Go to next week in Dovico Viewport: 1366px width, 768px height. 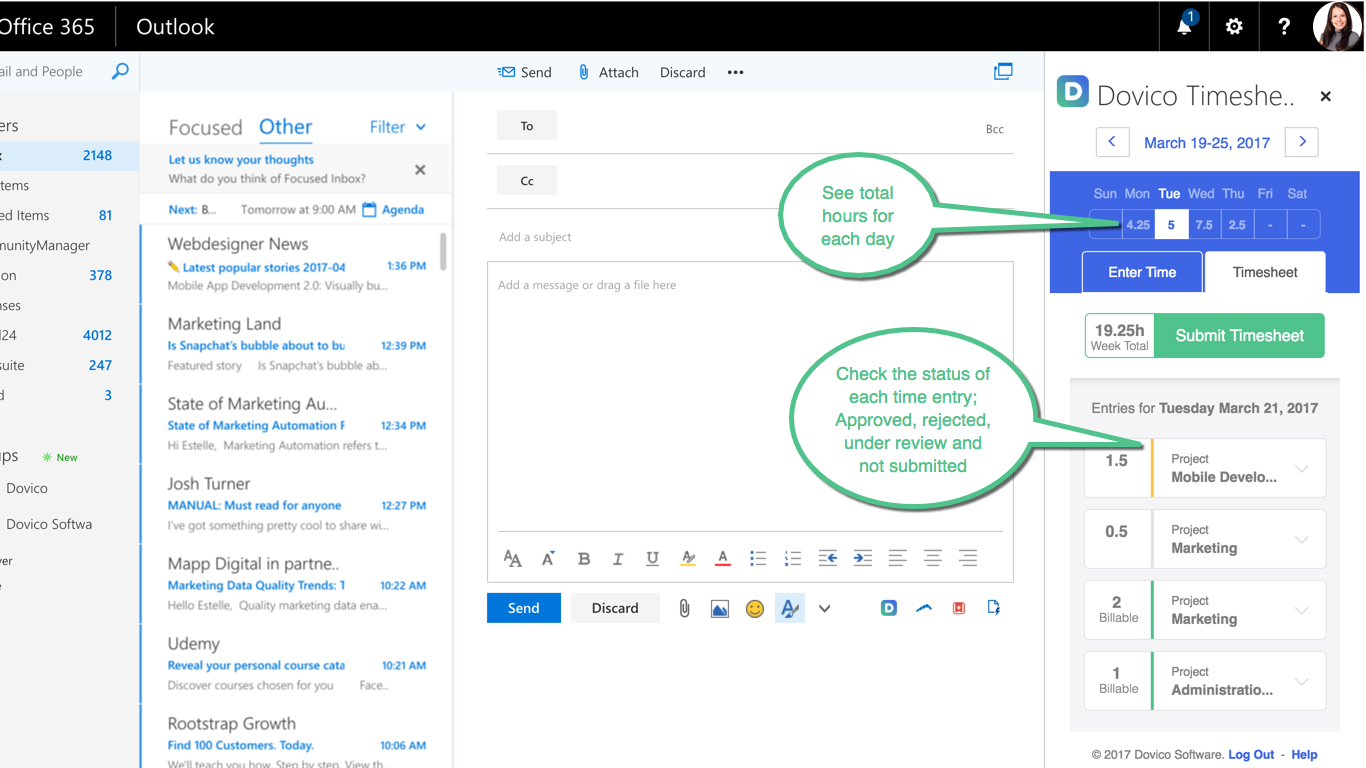(x=1301, y=142)
